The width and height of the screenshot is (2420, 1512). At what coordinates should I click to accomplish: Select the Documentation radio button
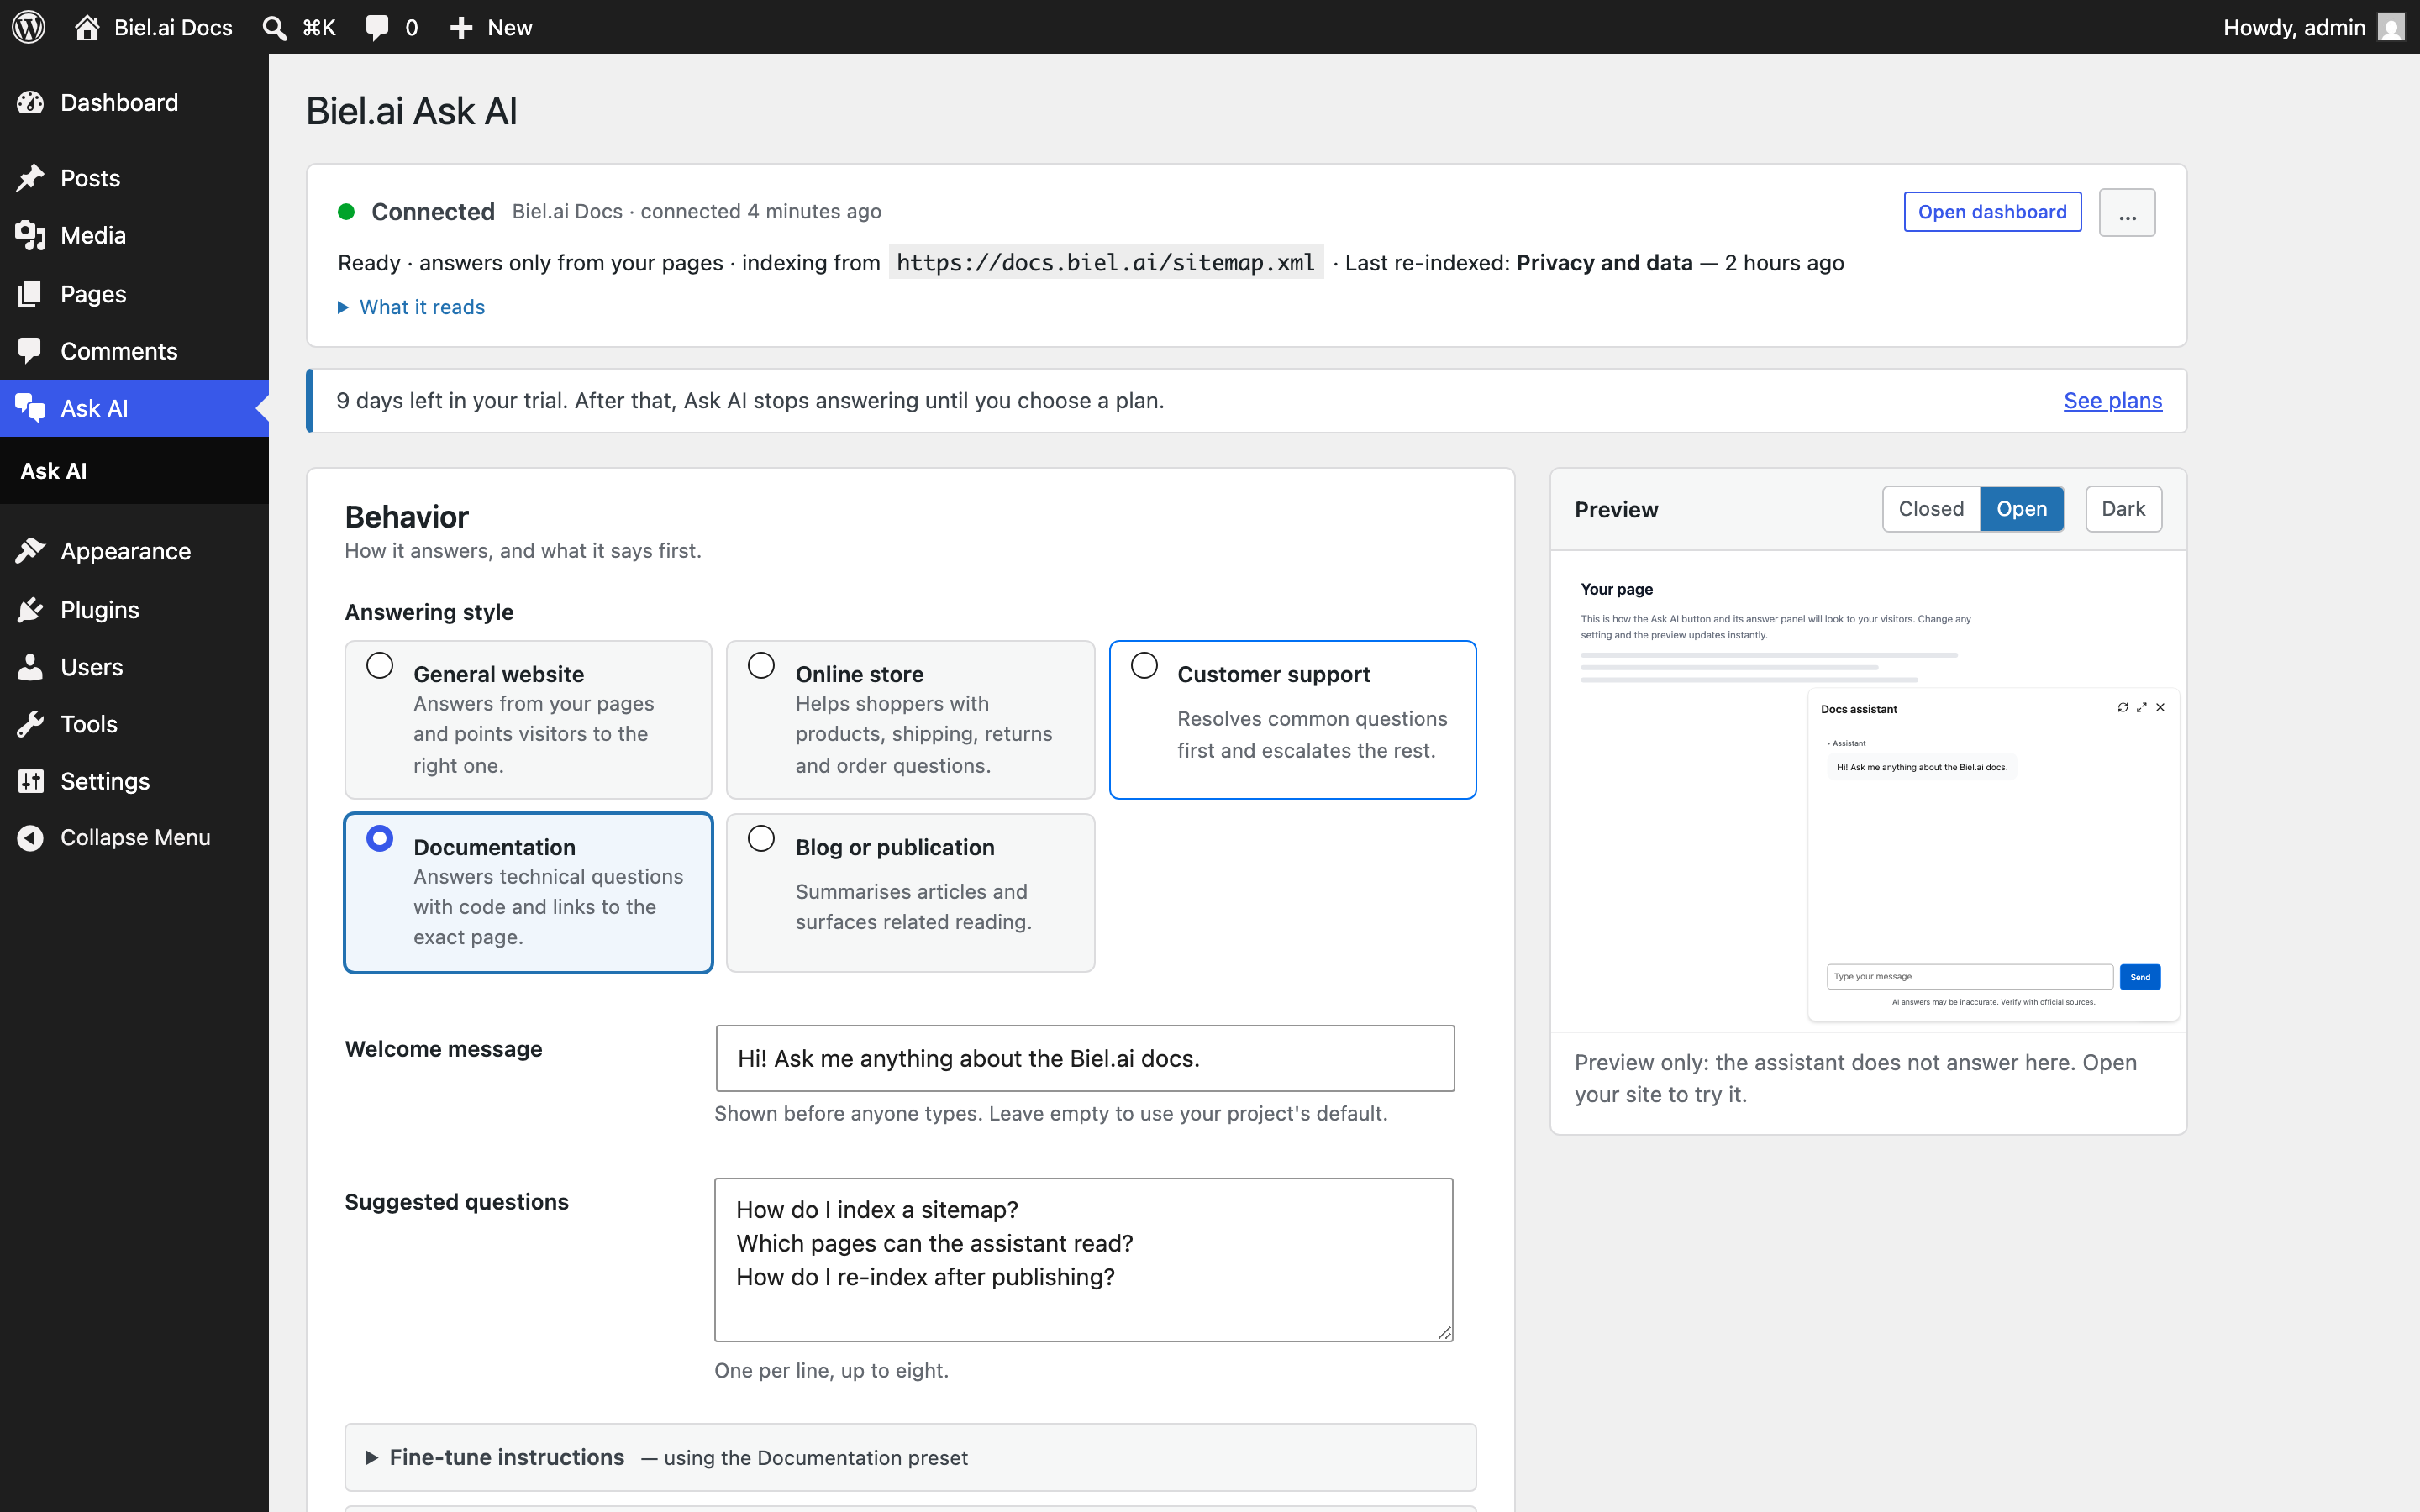[x=379, y=838]
